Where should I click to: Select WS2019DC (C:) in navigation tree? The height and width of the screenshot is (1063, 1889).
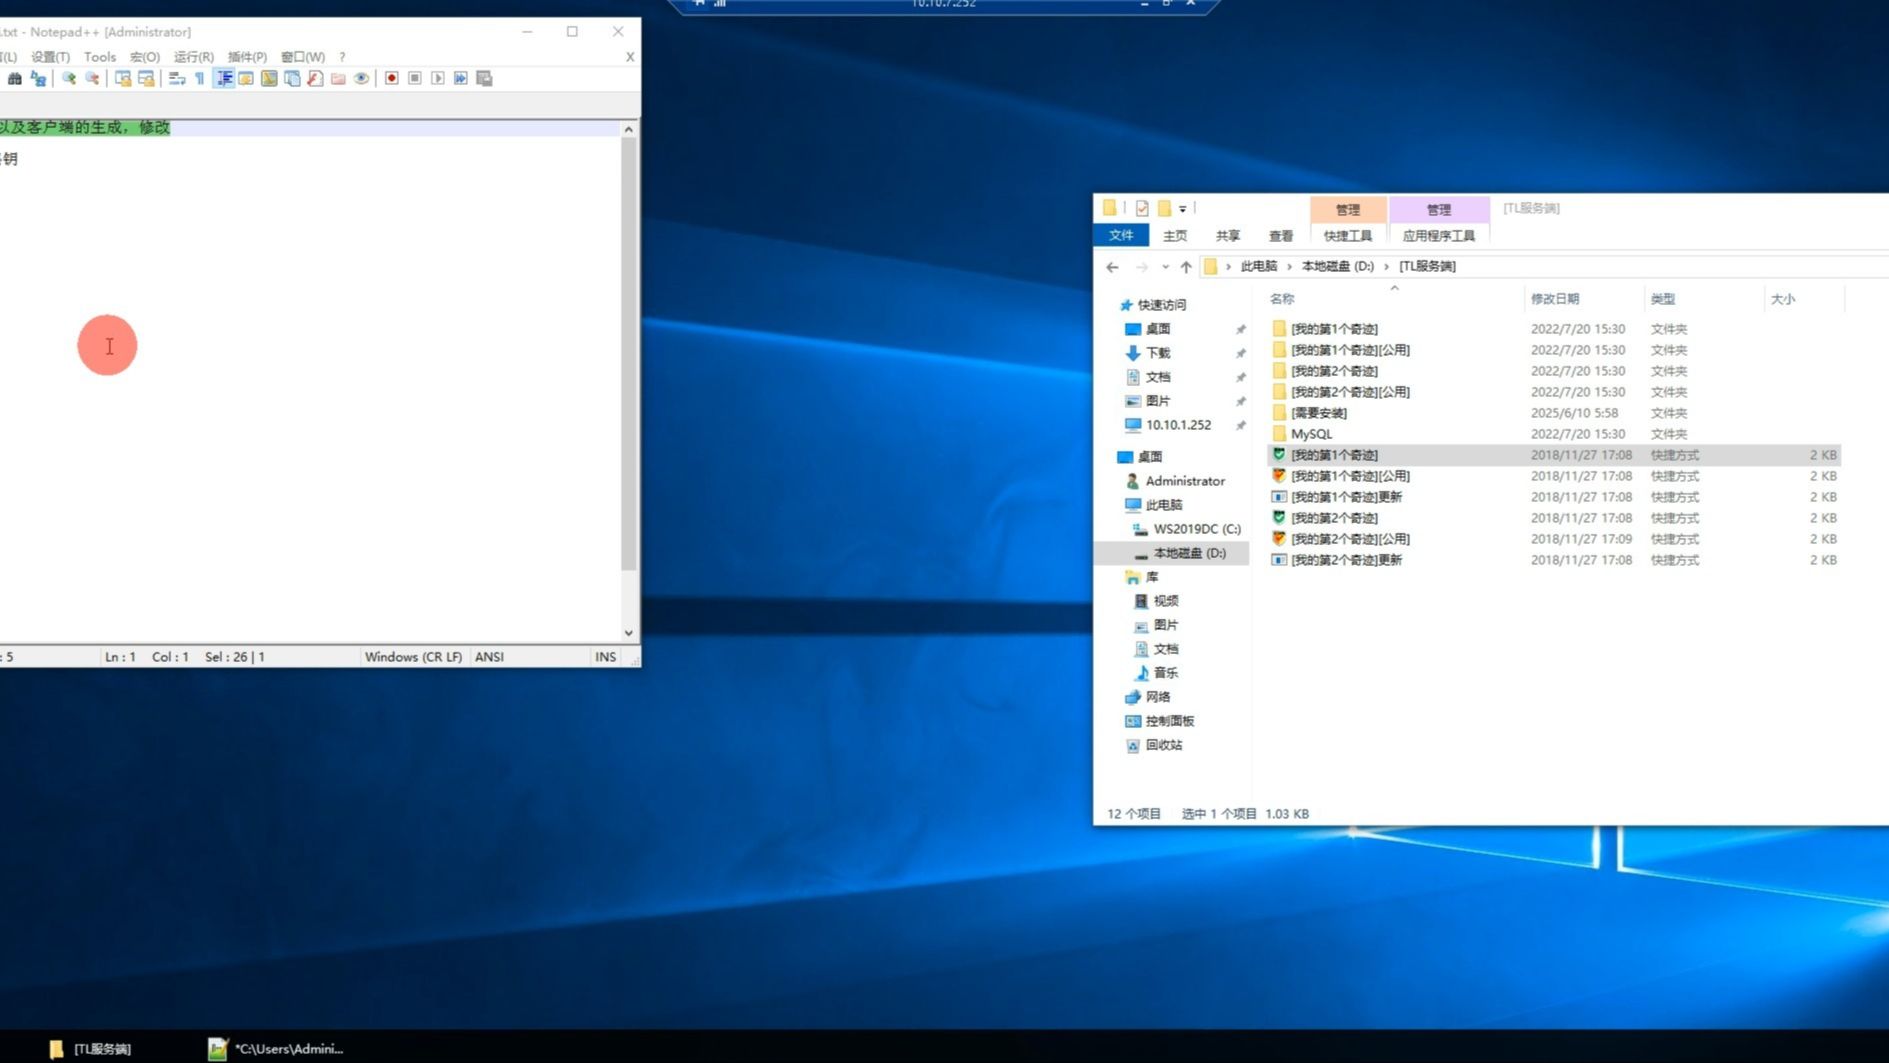coord(1196,529)
